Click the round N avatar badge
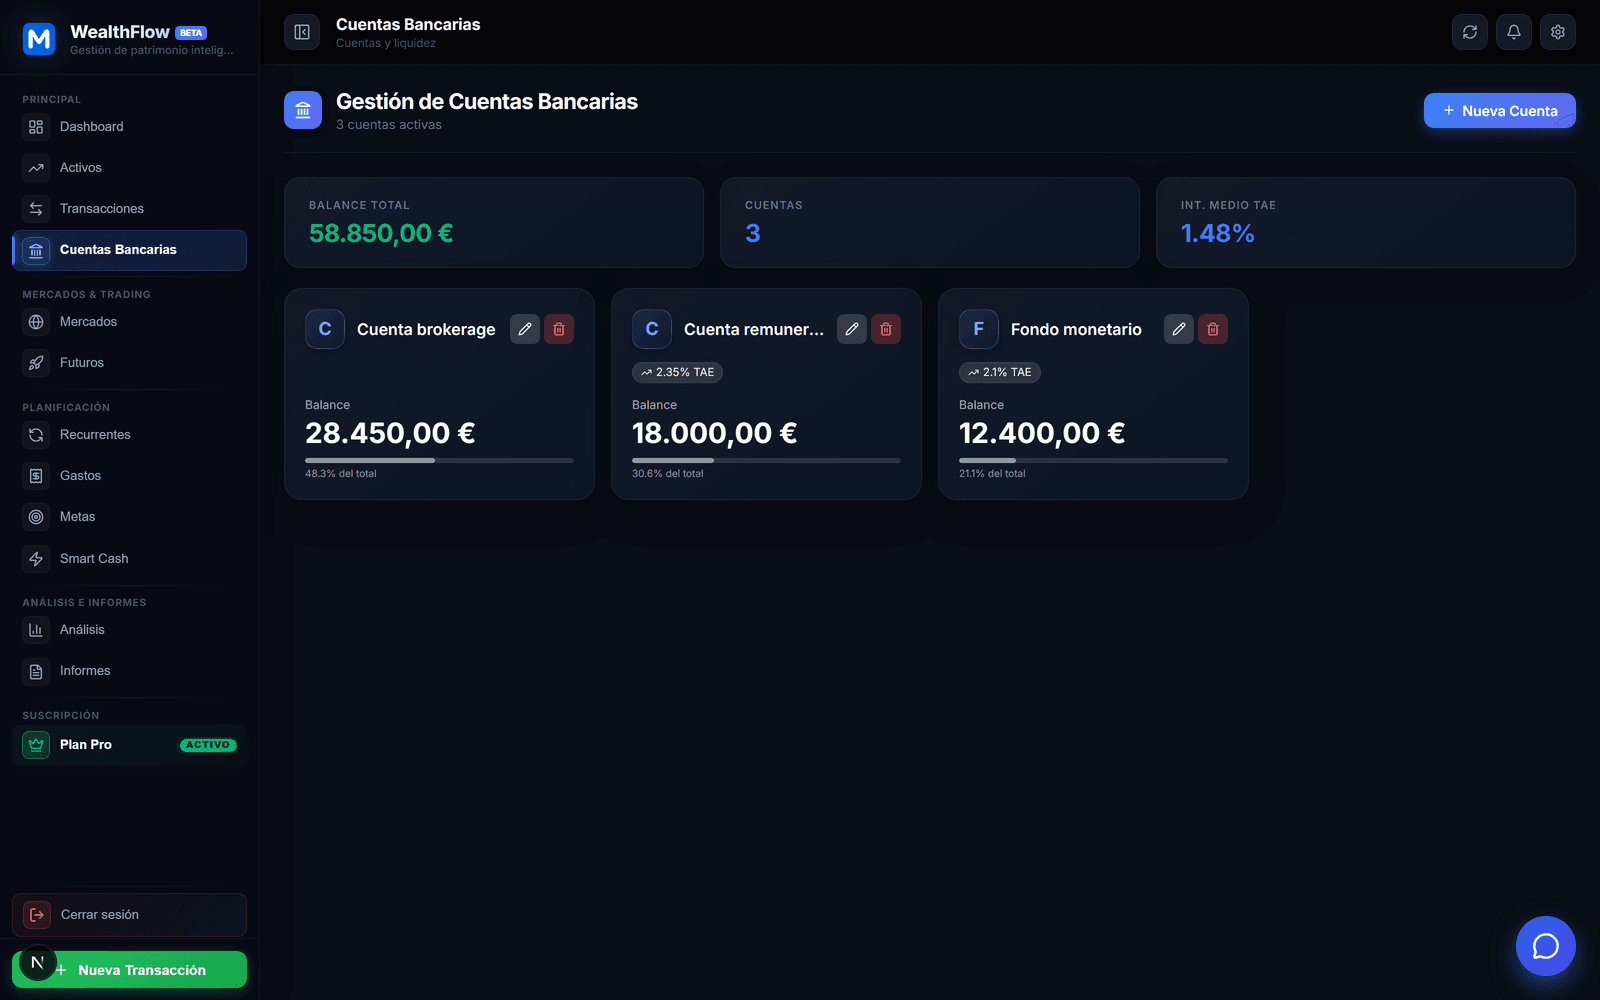 (37, 962)
